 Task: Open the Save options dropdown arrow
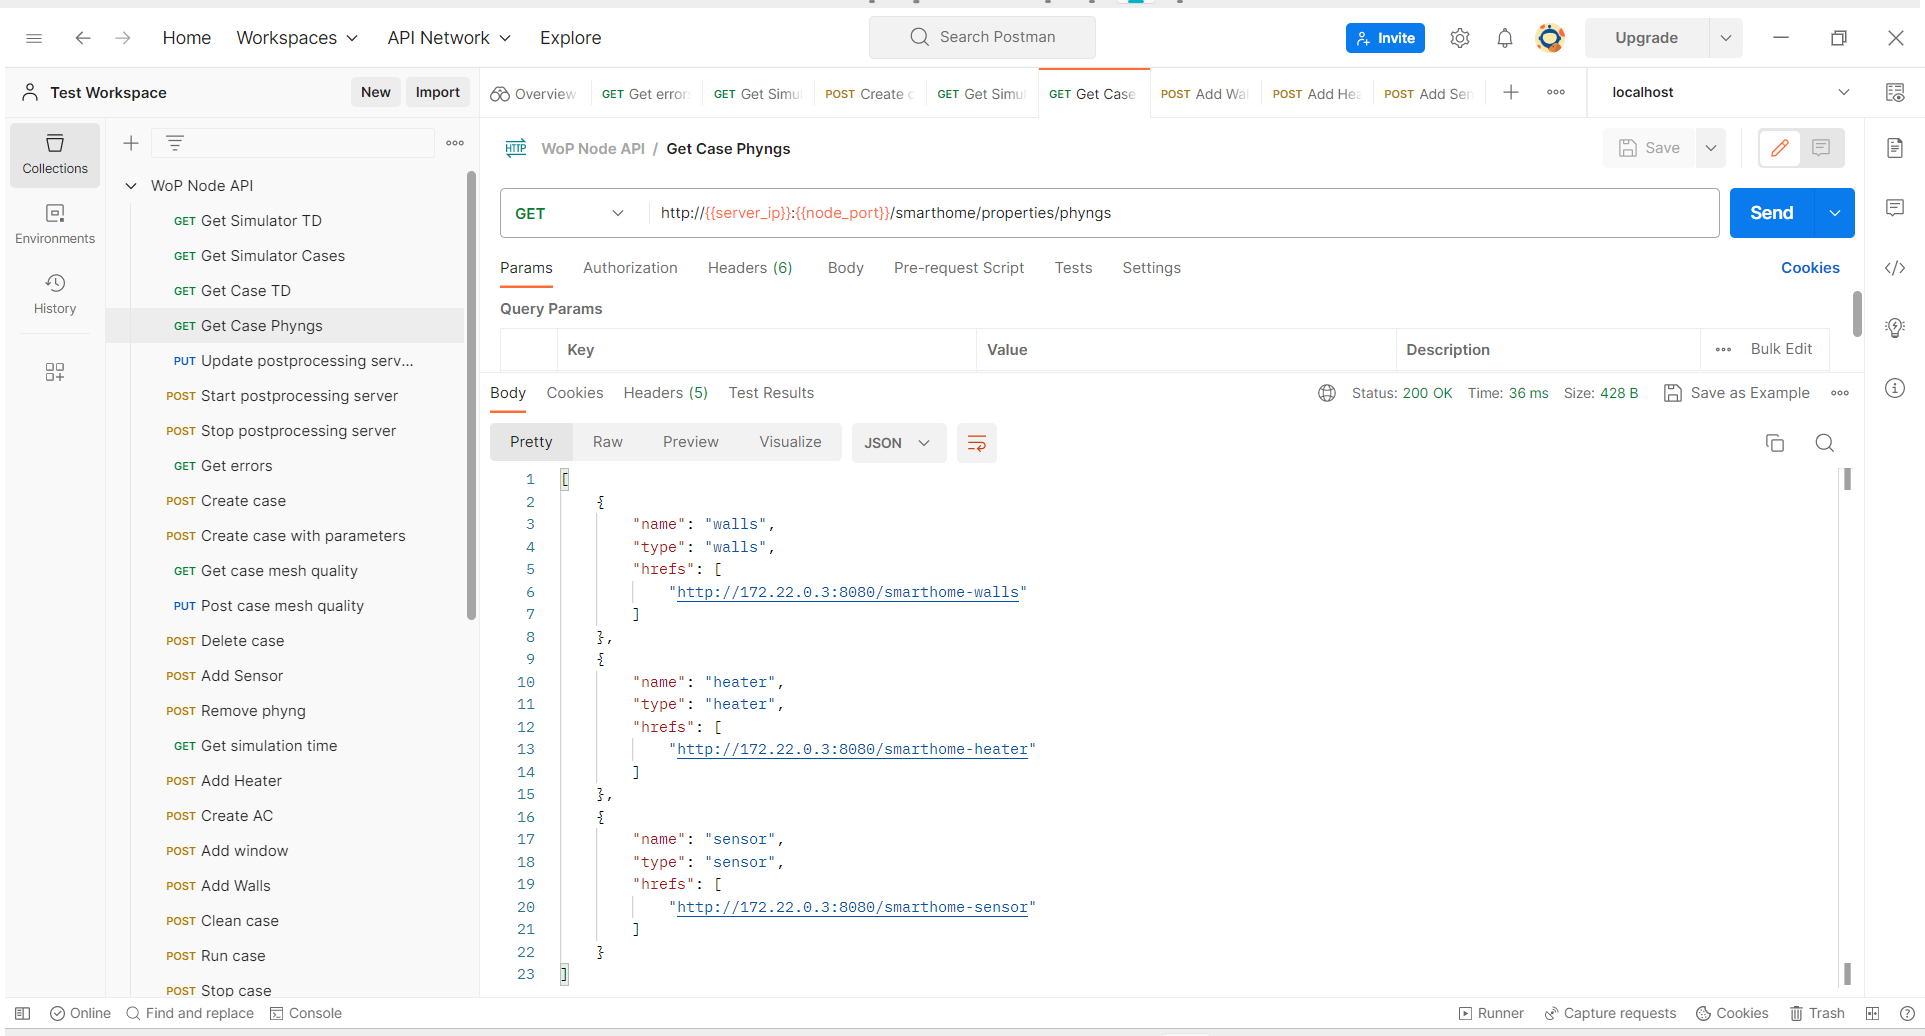(x=1711, y=148)
